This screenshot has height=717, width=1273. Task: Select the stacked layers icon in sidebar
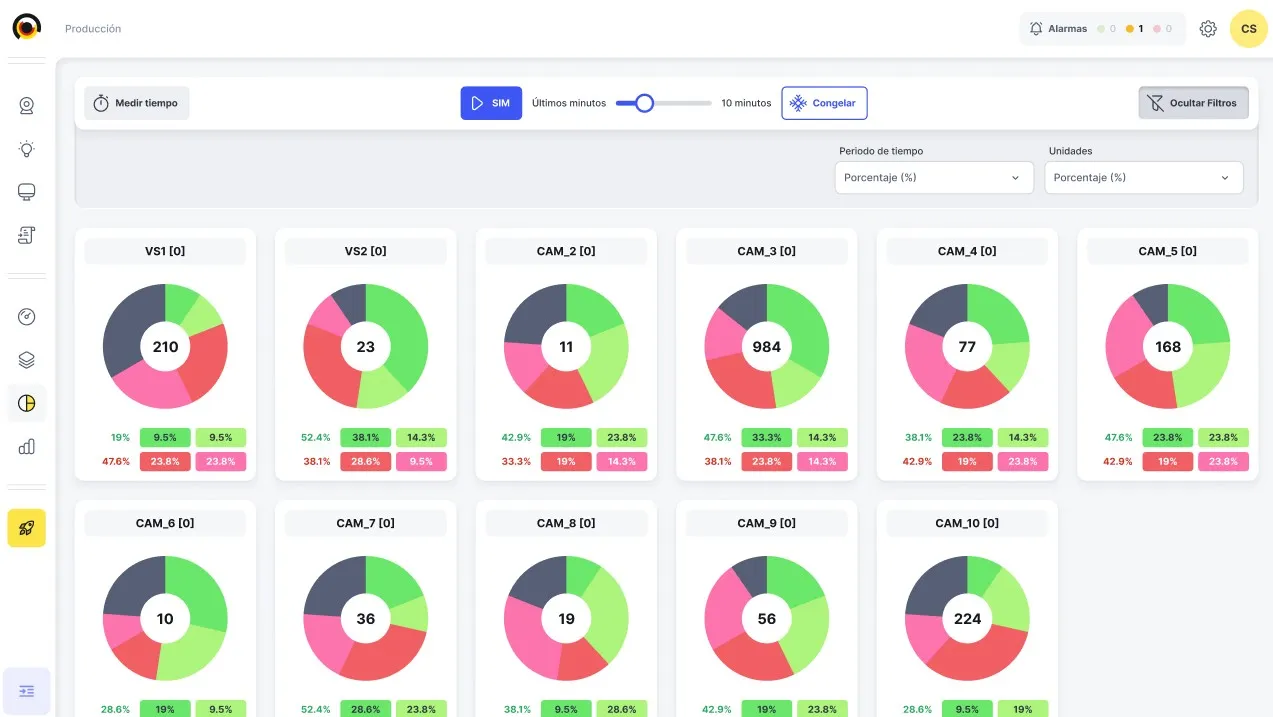coord(27,360)
